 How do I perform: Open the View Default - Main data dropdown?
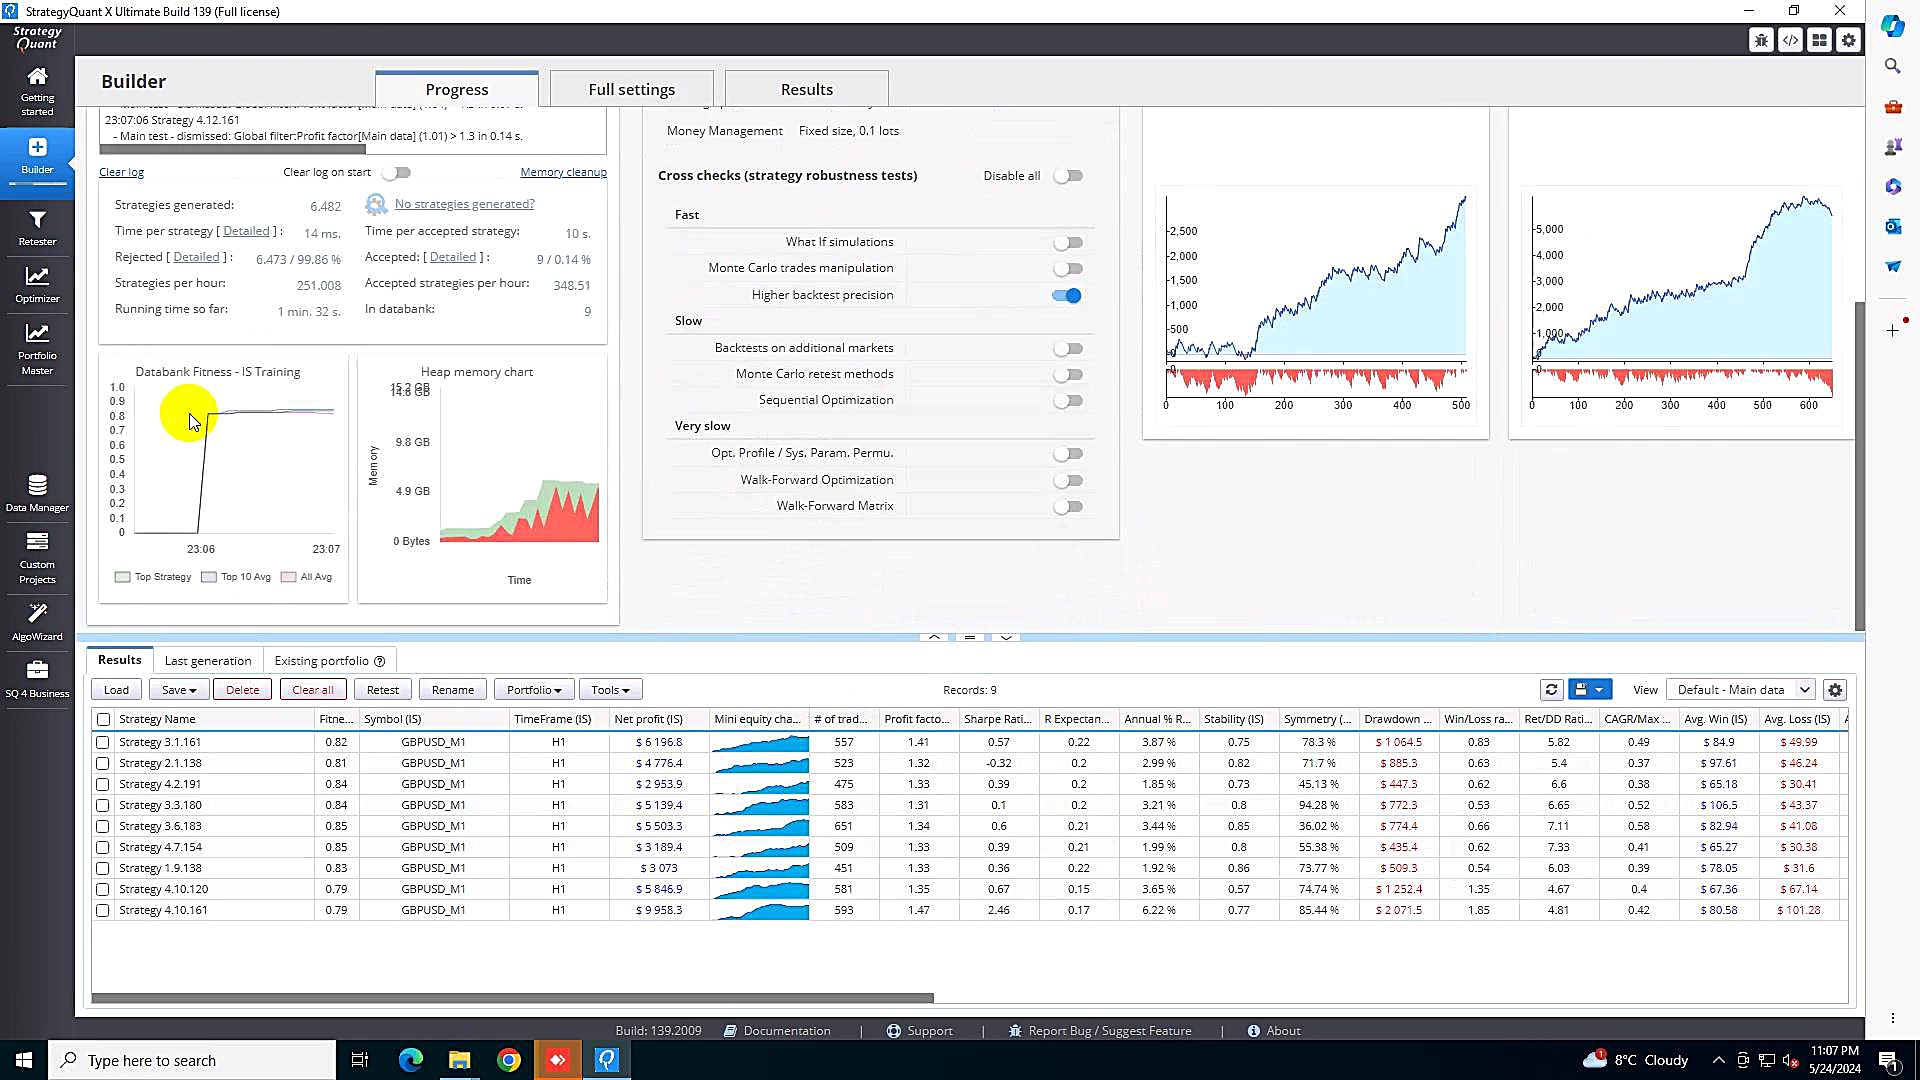click(x=1740, y=689)
